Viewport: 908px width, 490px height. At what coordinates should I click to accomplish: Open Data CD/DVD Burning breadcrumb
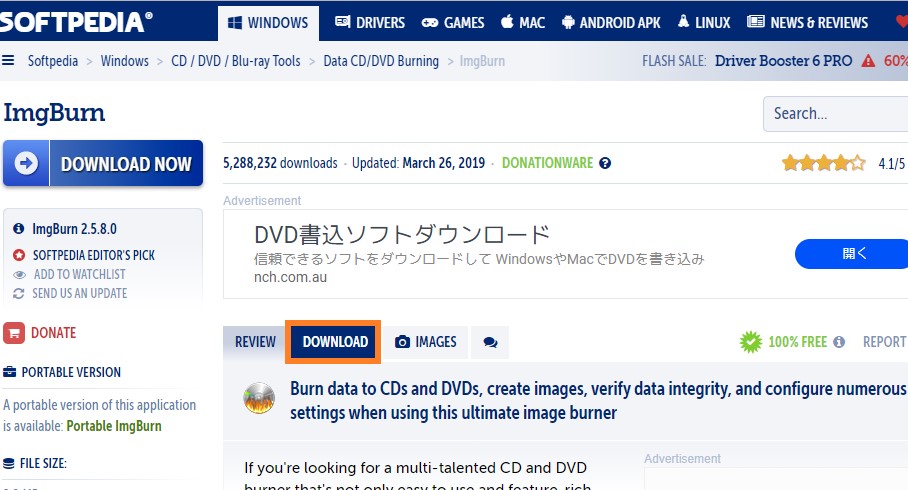coord(381,61)
